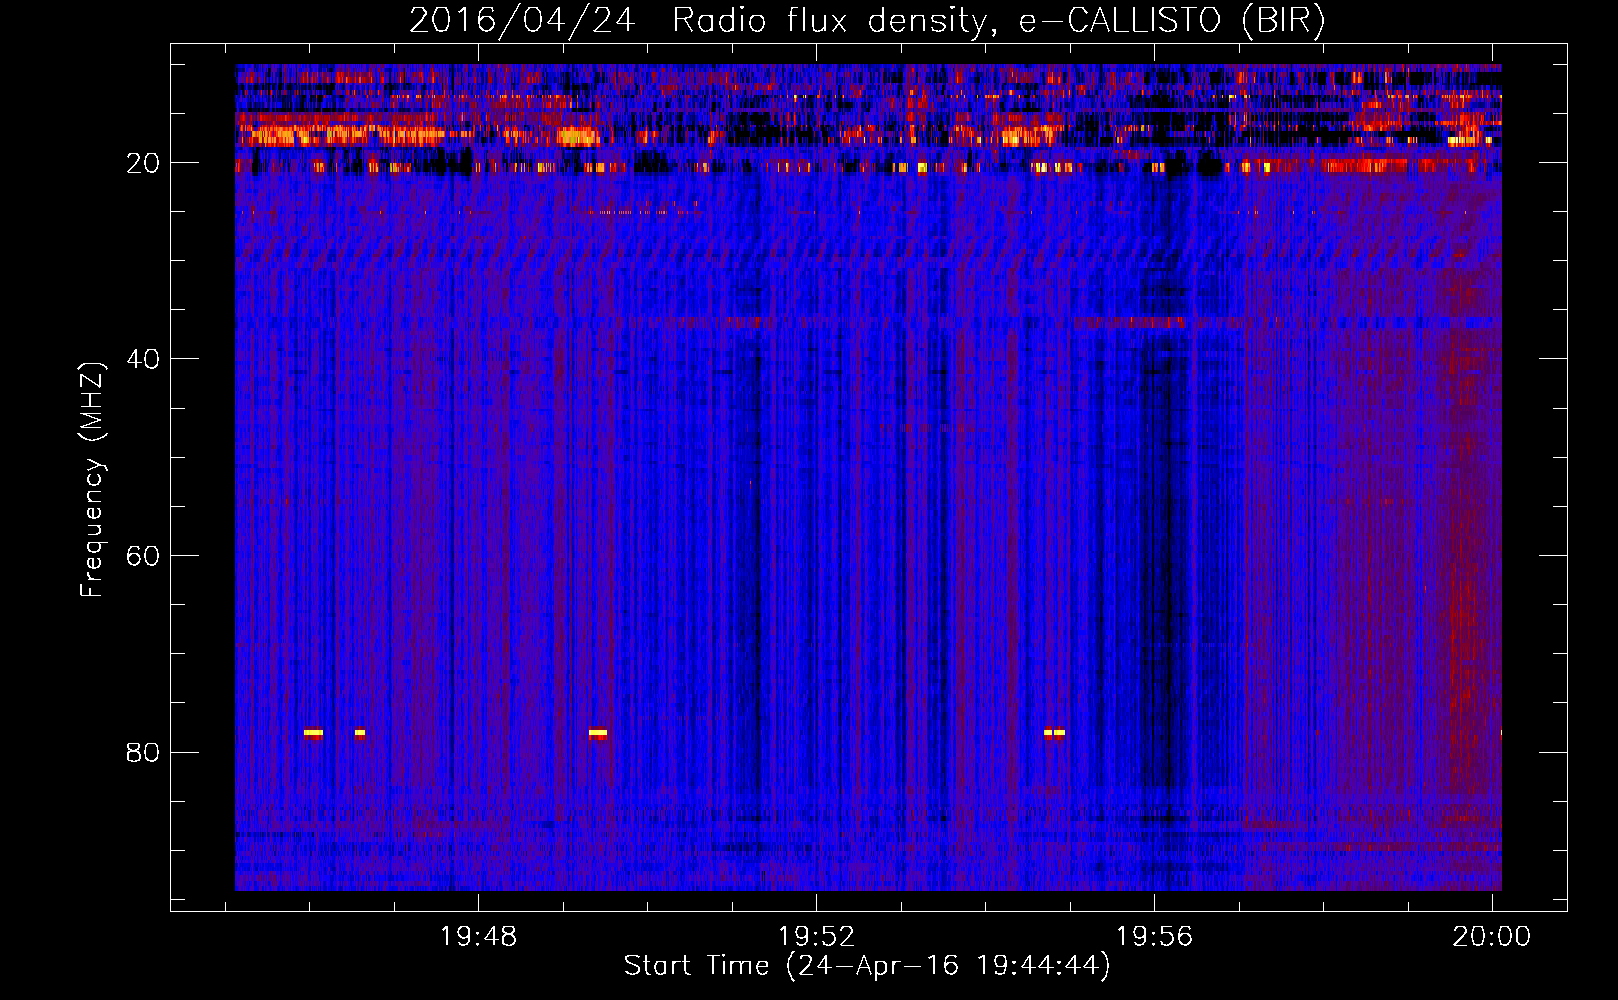Click the plot title '2016/04/24 Radio flux density'

pyautogui.click(x=867, y=21)
